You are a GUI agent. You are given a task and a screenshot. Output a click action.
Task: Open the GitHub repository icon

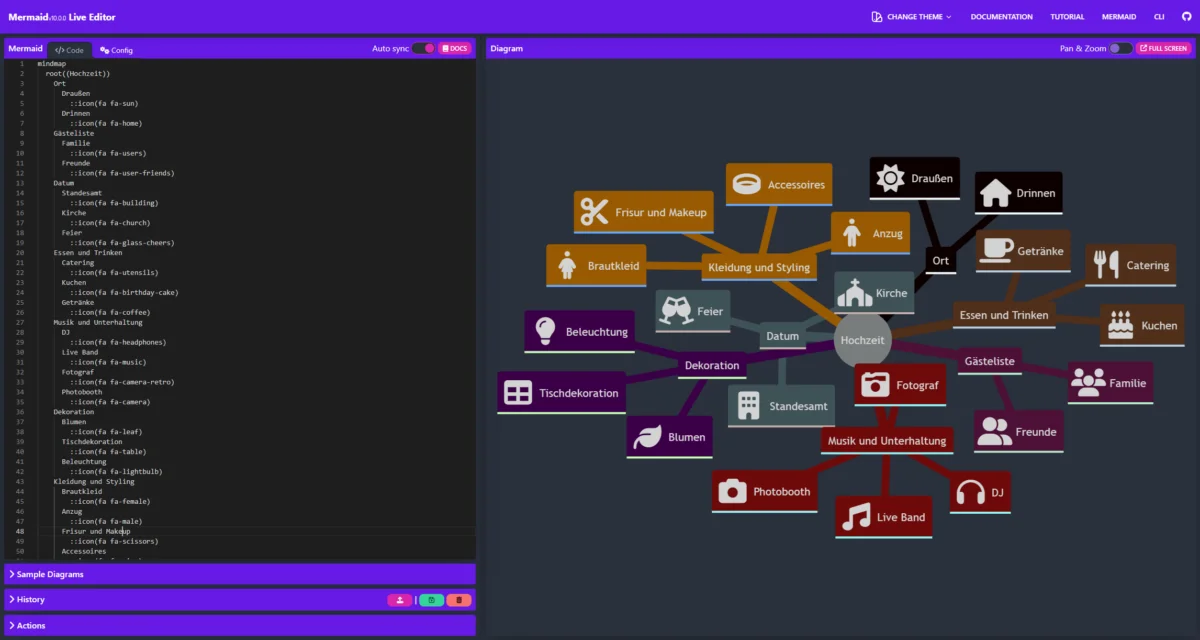coord(1187,17)
